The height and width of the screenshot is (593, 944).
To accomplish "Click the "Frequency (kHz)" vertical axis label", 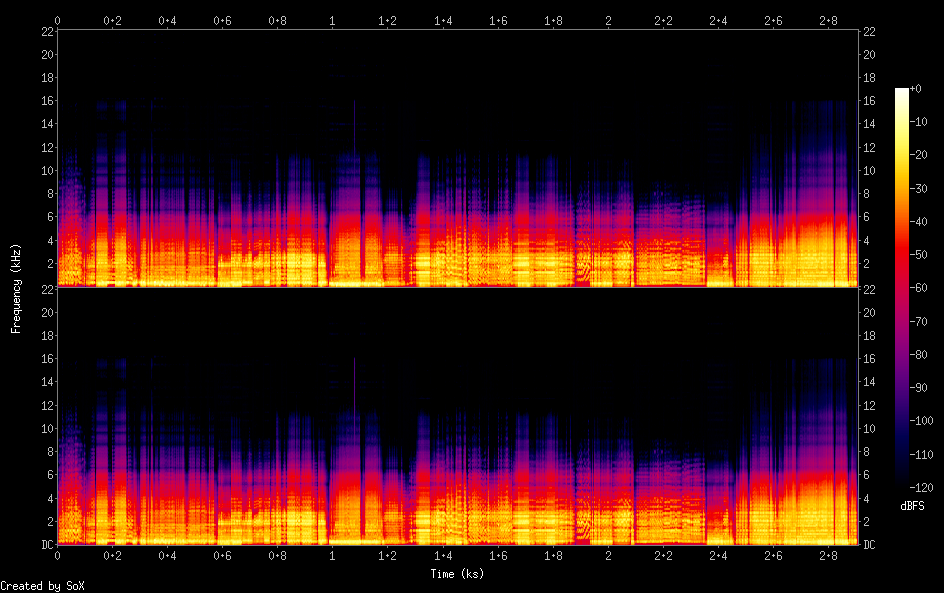I will tap(16, 288).
